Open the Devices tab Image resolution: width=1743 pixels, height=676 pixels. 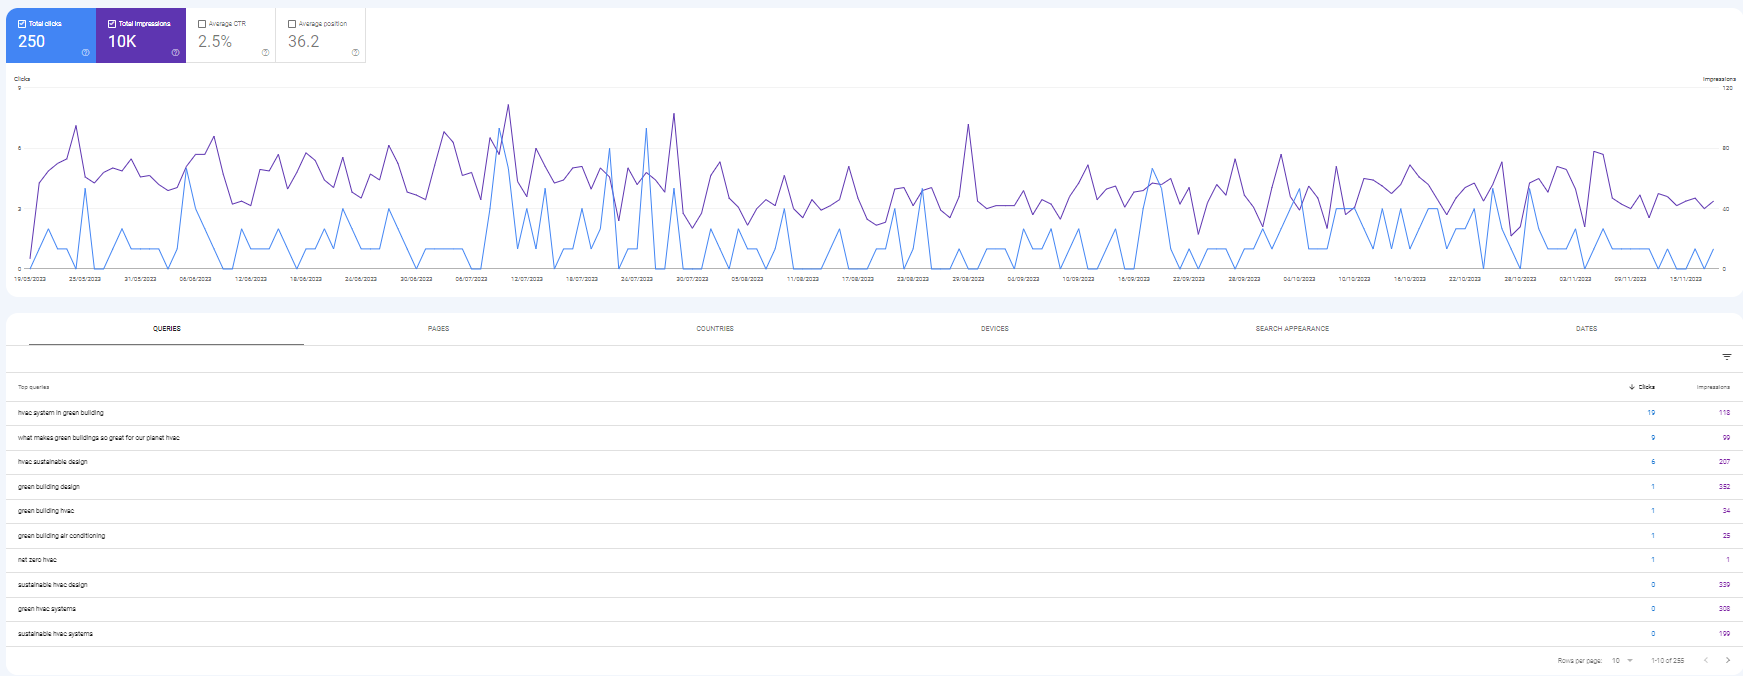(994, 329)
